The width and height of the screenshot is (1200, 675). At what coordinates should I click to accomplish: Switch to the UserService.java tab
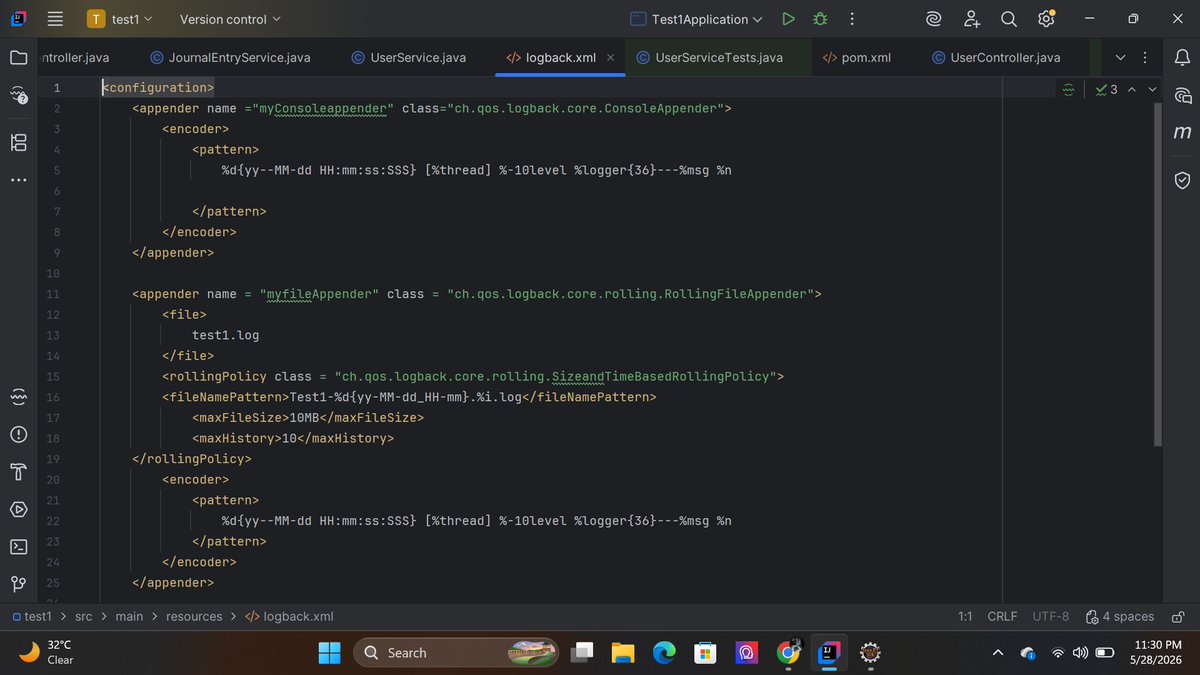point(408,58)
